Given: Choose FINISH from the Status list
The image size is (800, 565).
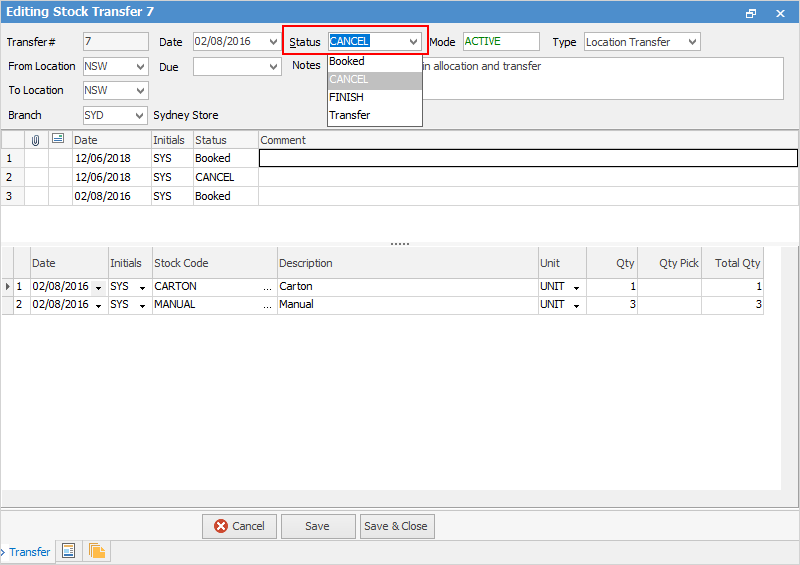Looking at the screenshot, I should coord(346,97).
